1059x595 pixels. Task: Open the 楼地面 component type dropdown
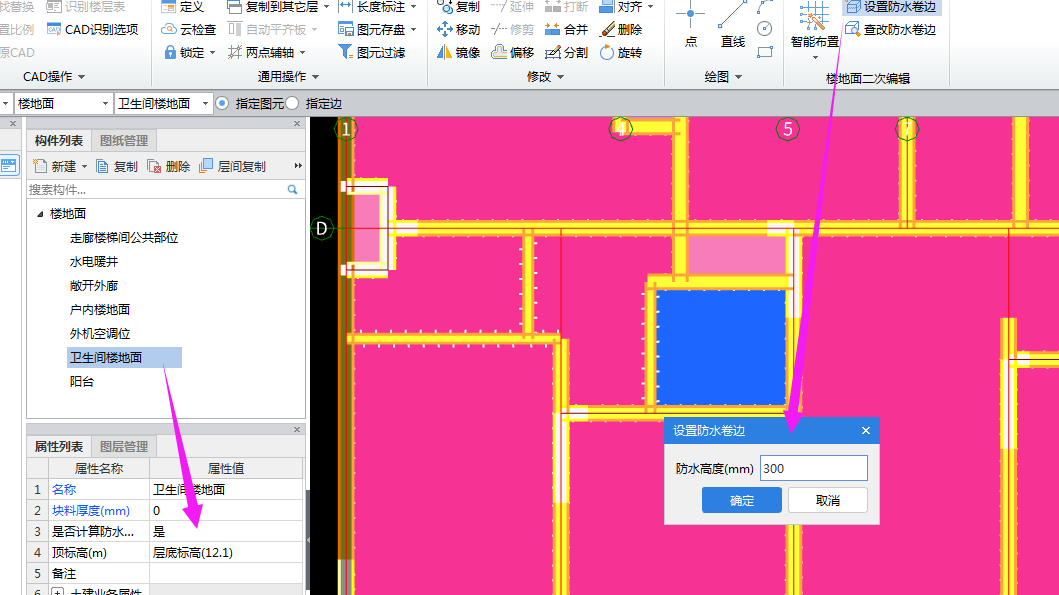[x=105, y=103]
